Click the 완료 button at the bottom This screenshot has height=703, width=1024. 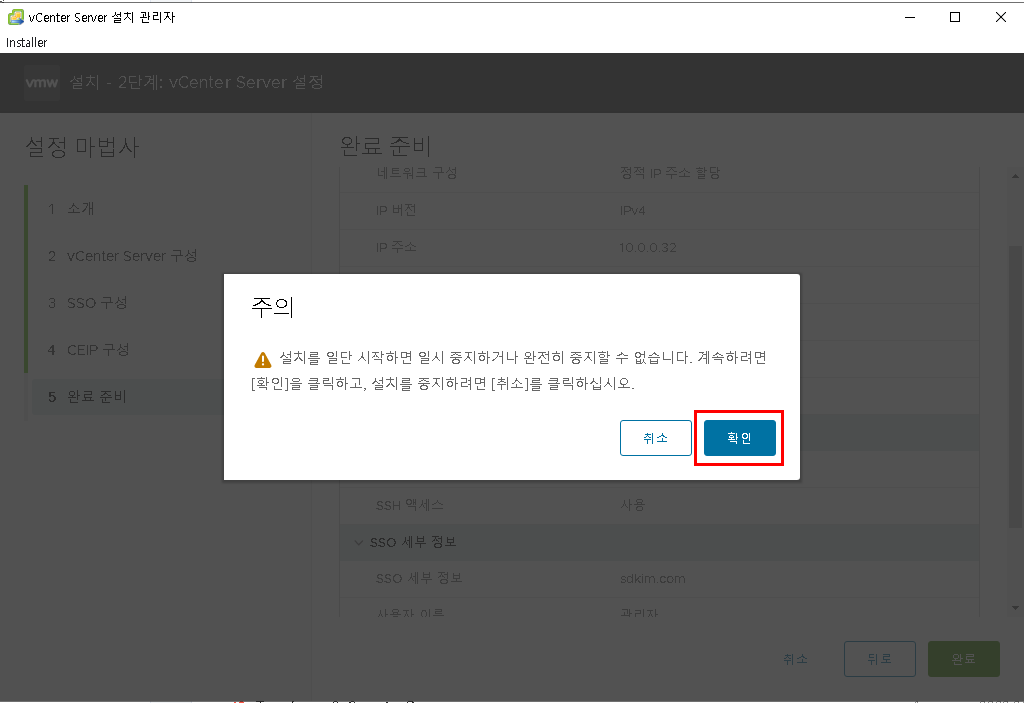click(x=963, y=659)
